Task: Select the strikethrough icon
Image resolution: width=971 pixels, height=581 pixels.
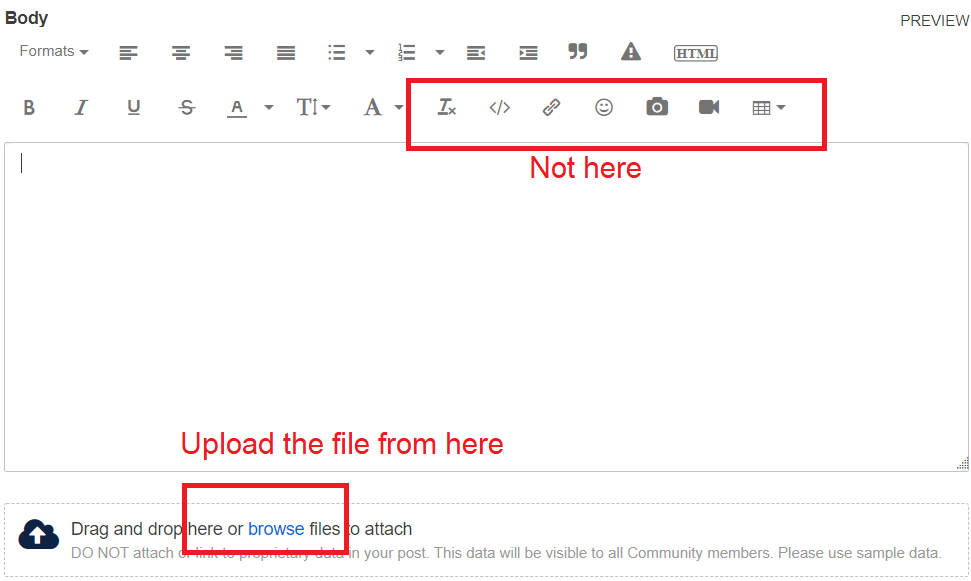Action: tap(186, 107)
